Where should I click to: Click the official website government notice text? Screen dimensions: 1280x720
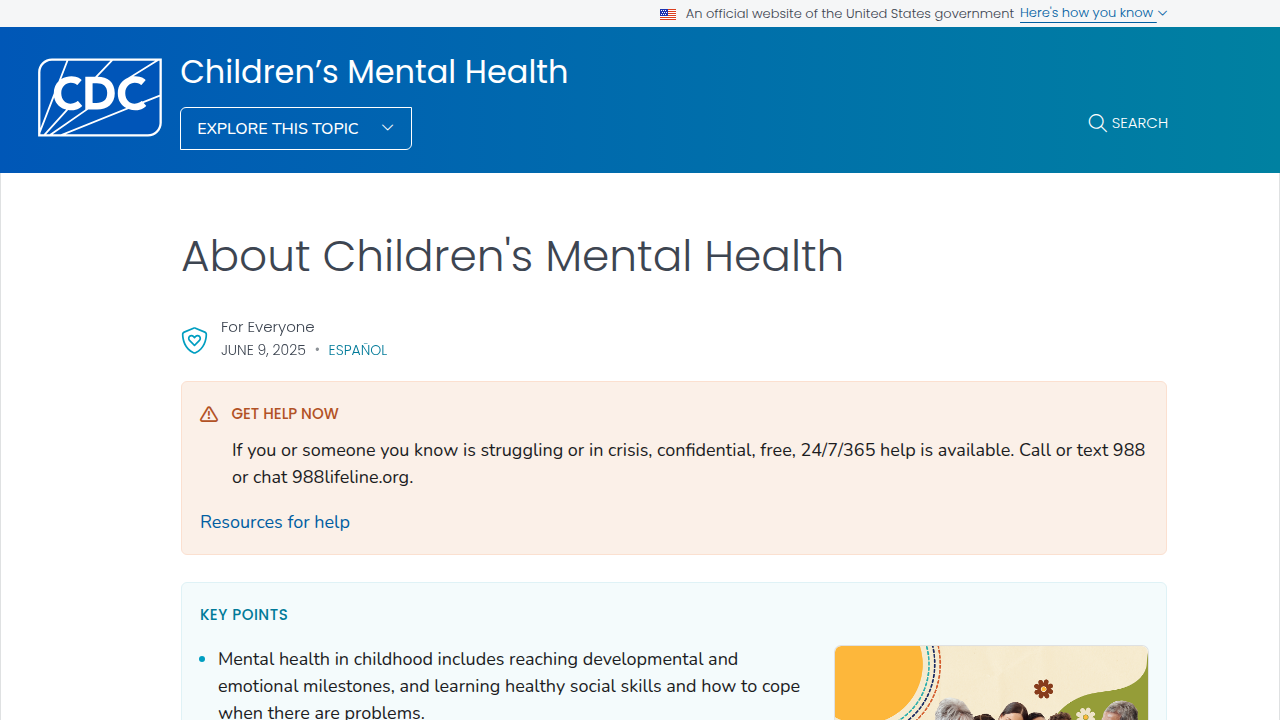click(x=850, y=14)
